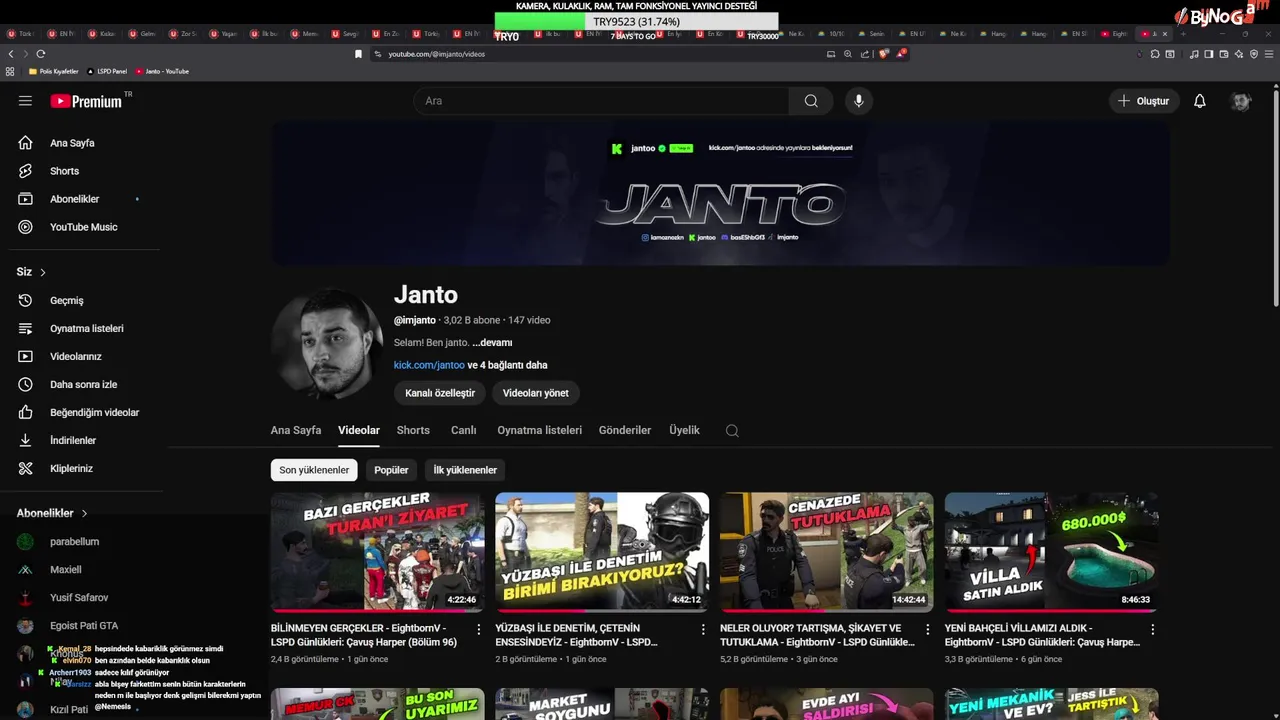Open Gönderiler channel tab
The image size is (1280, 720).
(x=625, y=430)
